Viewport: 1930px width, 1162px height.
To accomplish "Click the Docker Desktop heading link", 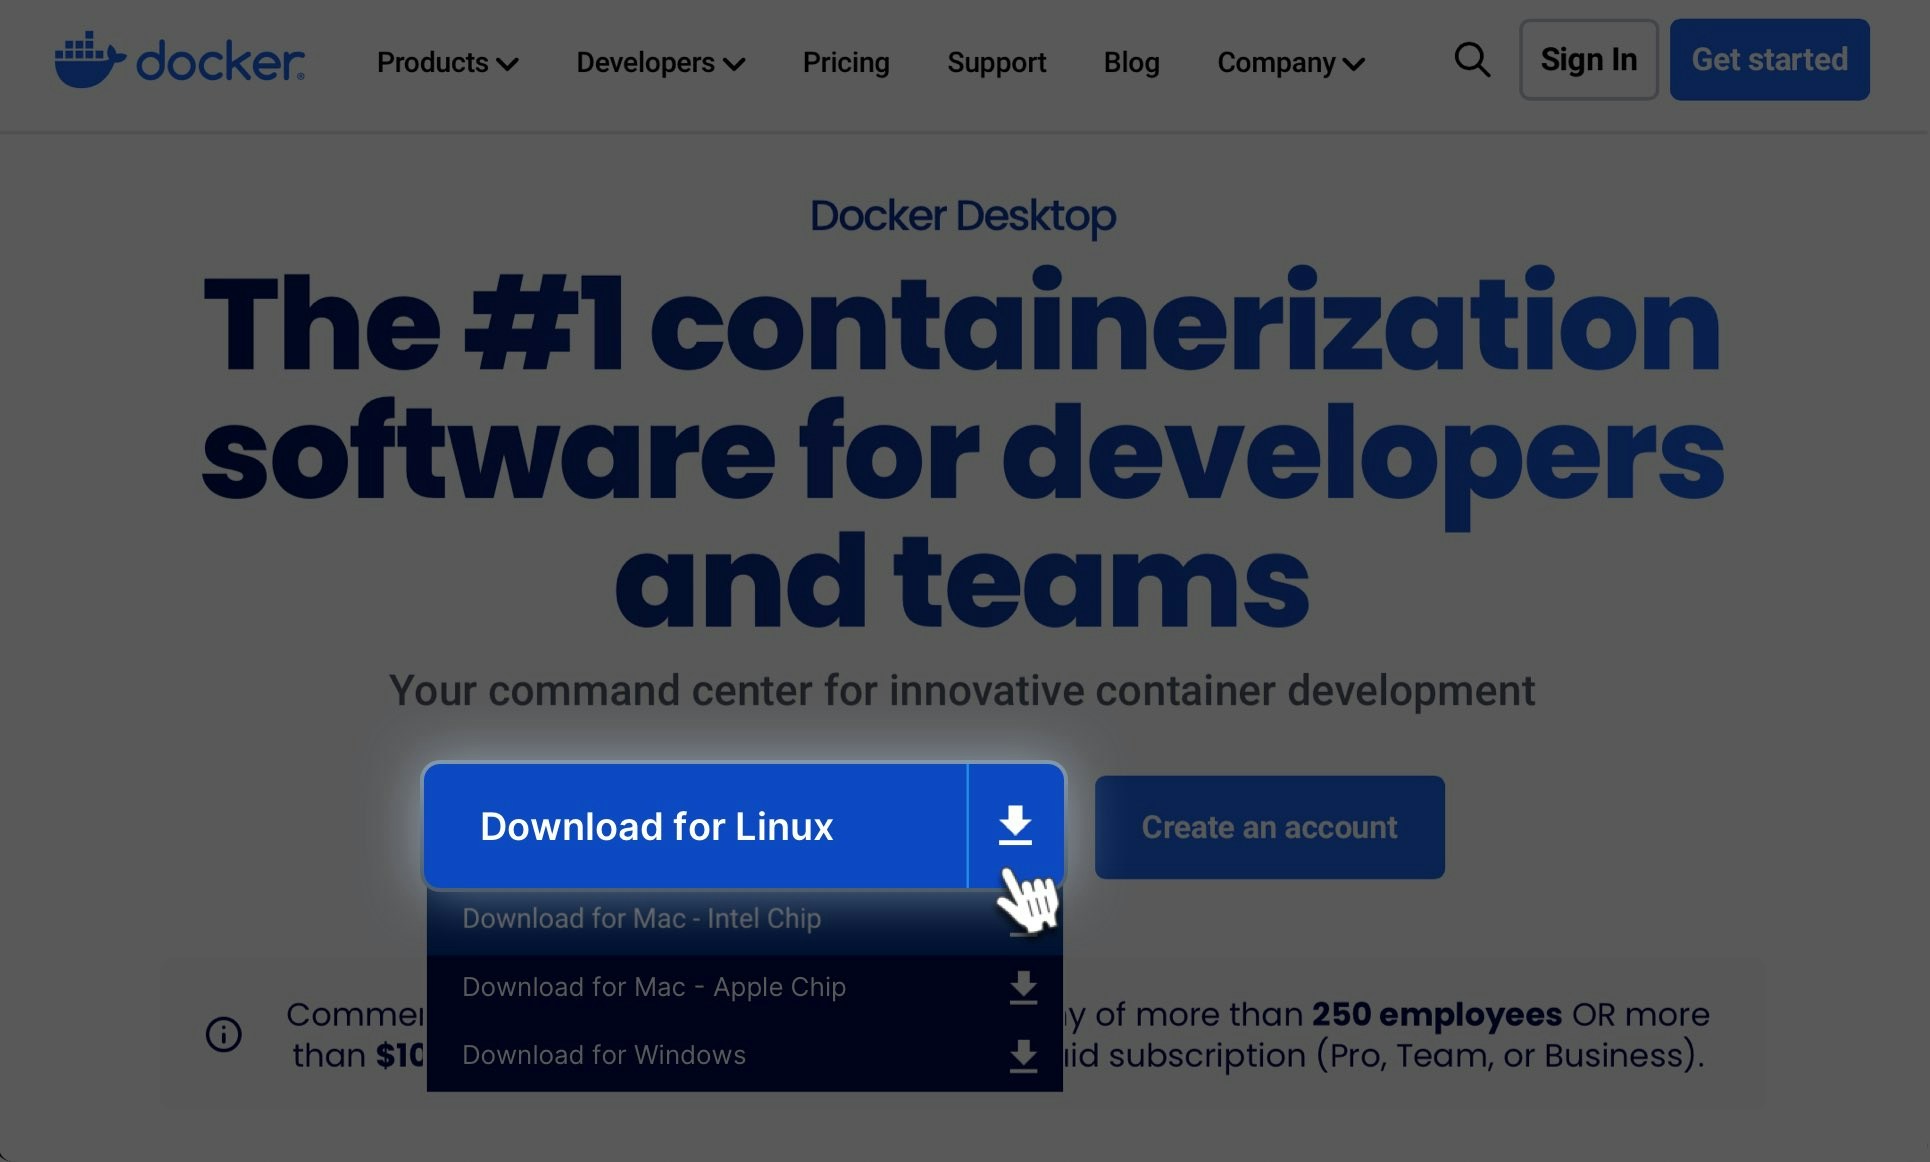I will coord(962,216).
